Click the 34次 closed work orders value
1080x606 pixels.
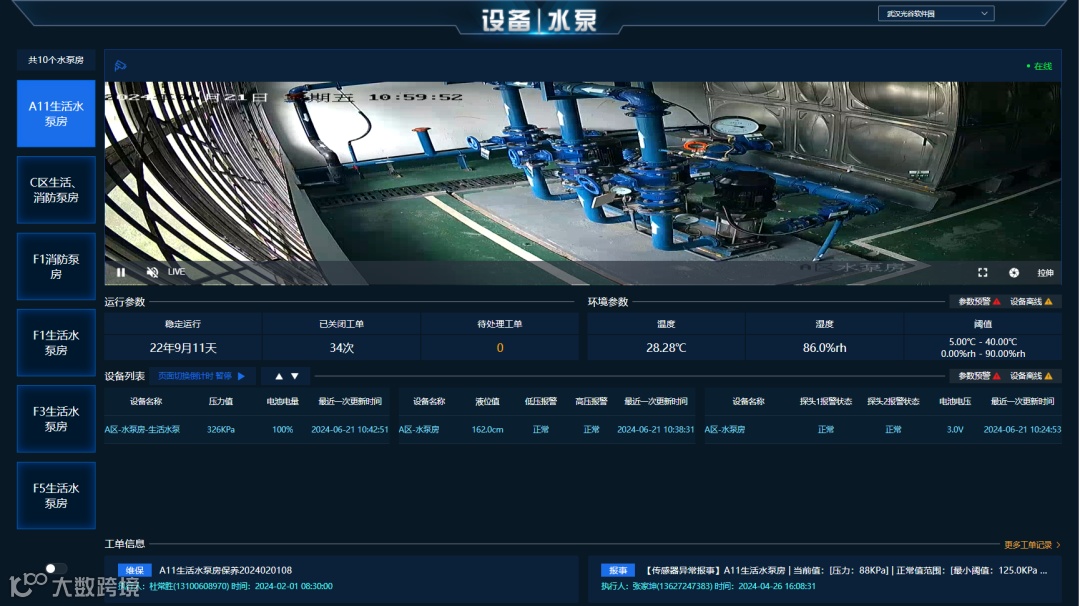(342, 348)
